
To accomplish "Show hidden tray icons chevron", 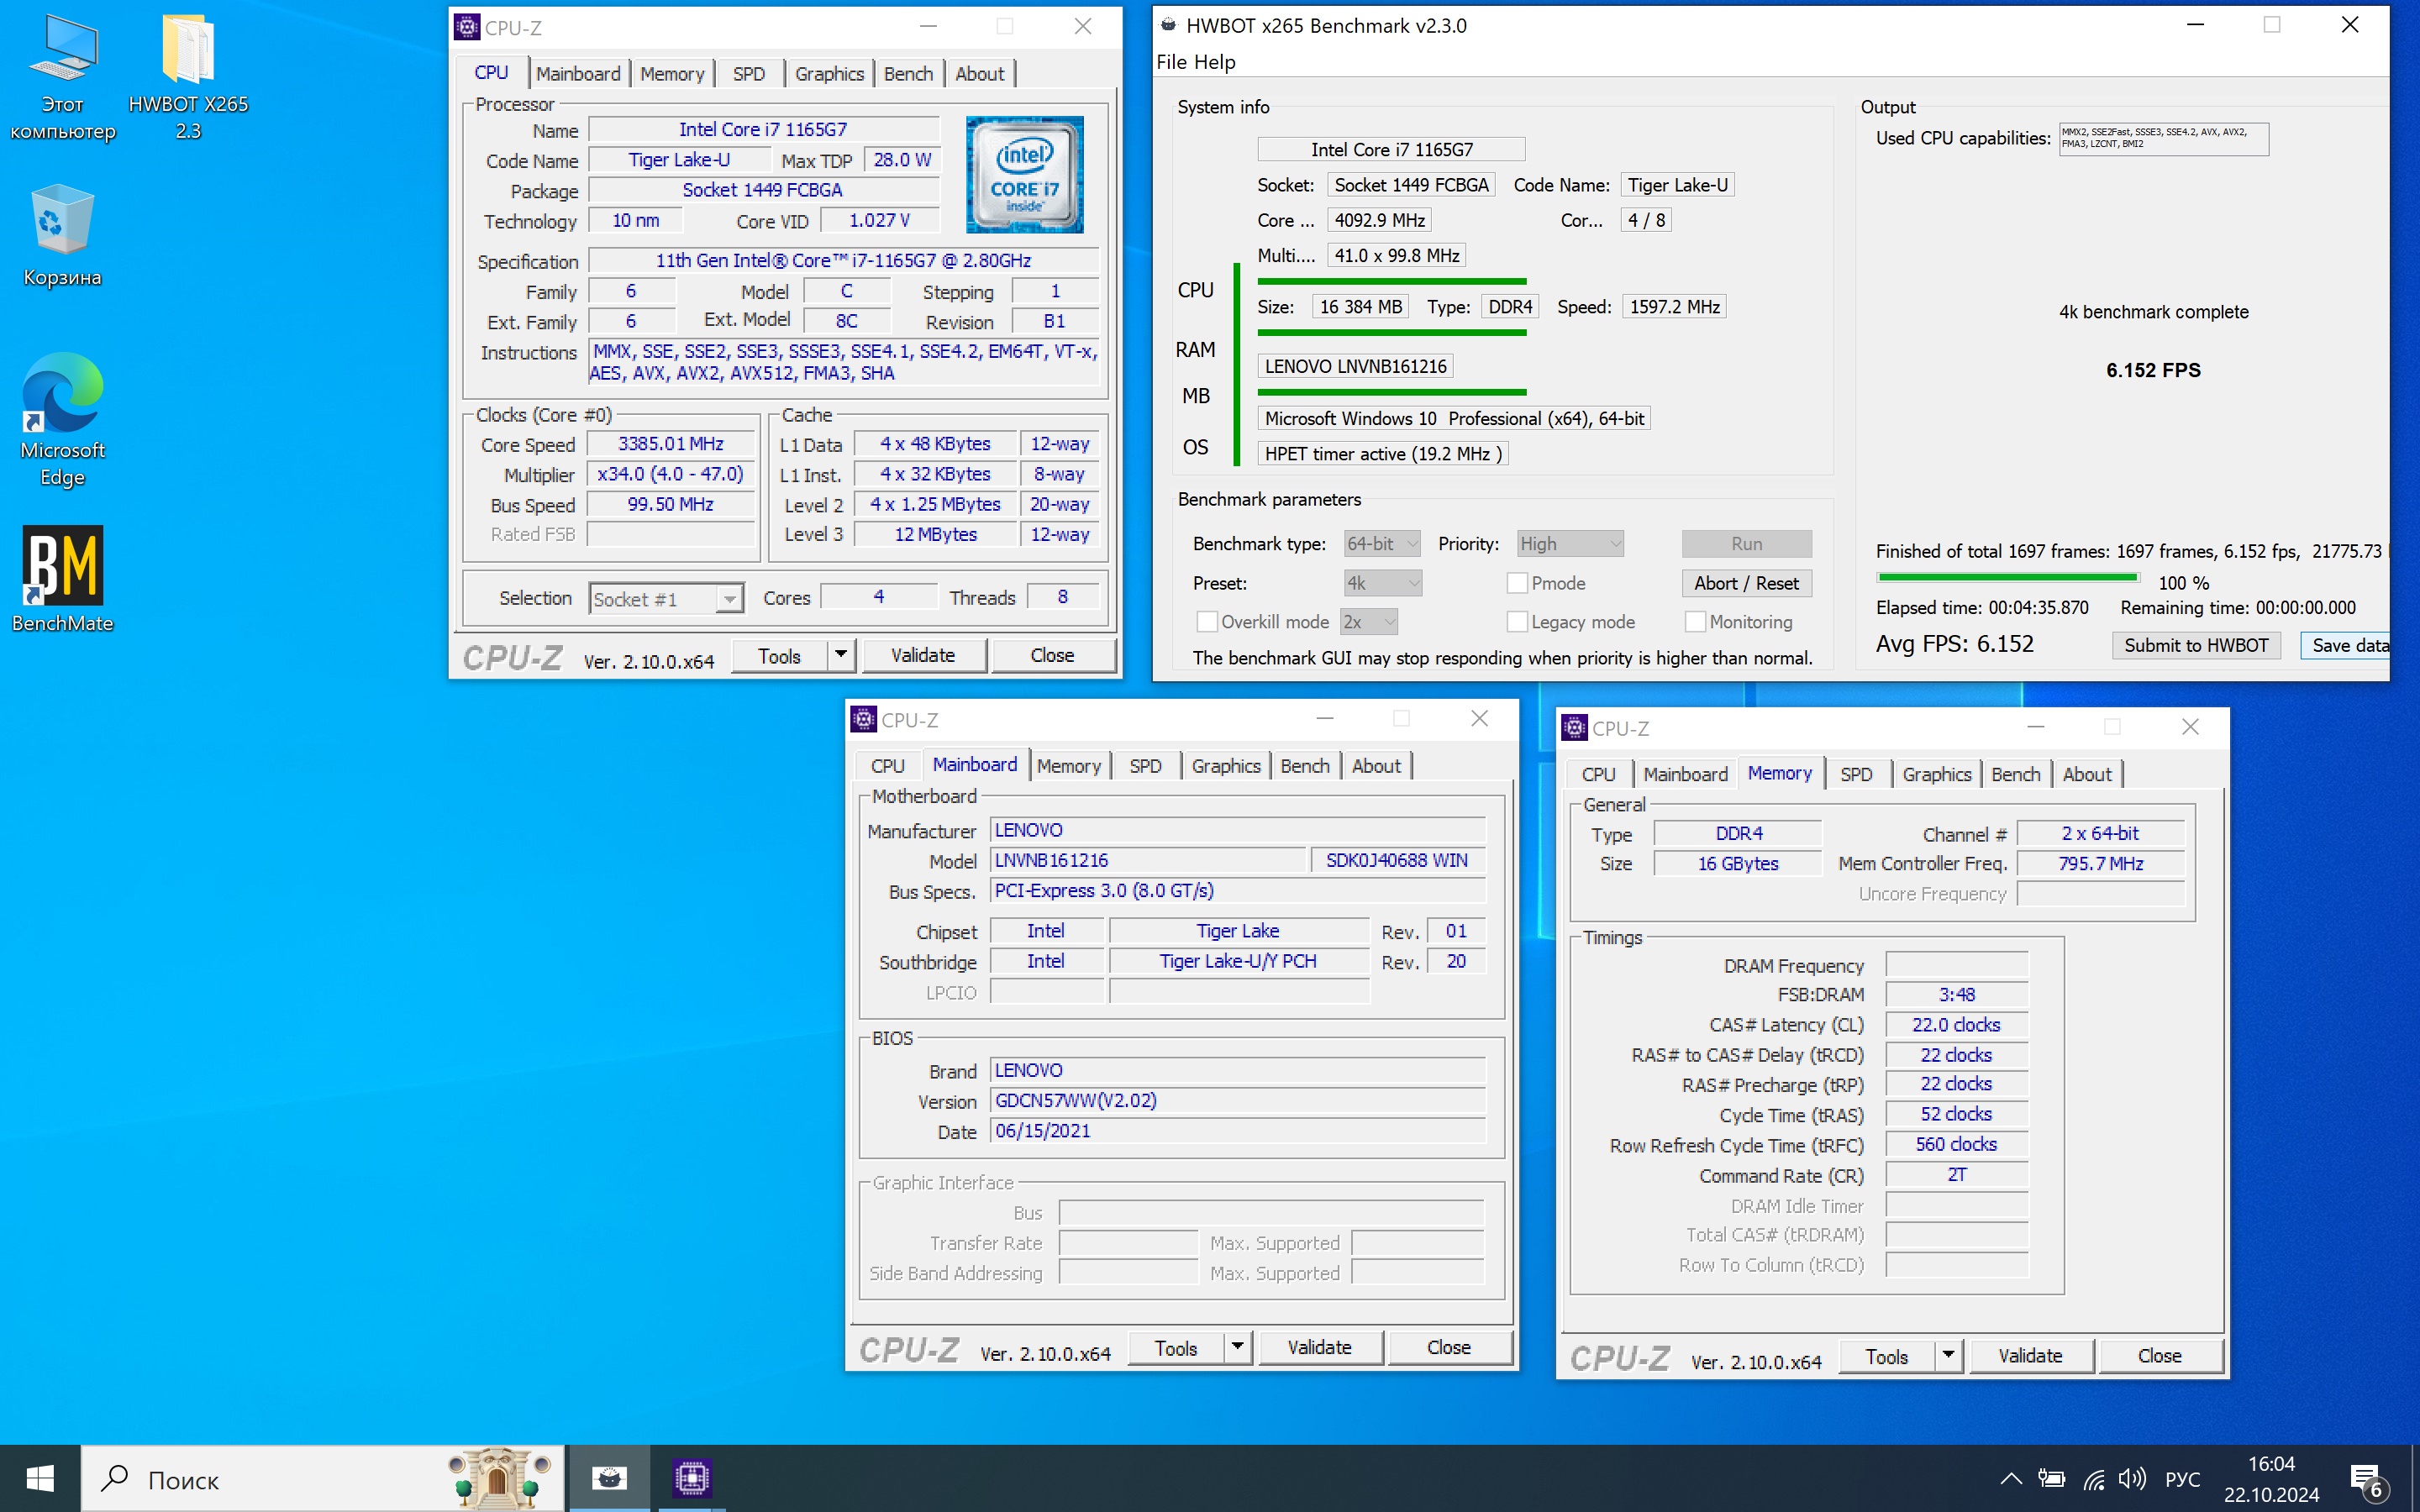I will [x=2010, y=1479].
